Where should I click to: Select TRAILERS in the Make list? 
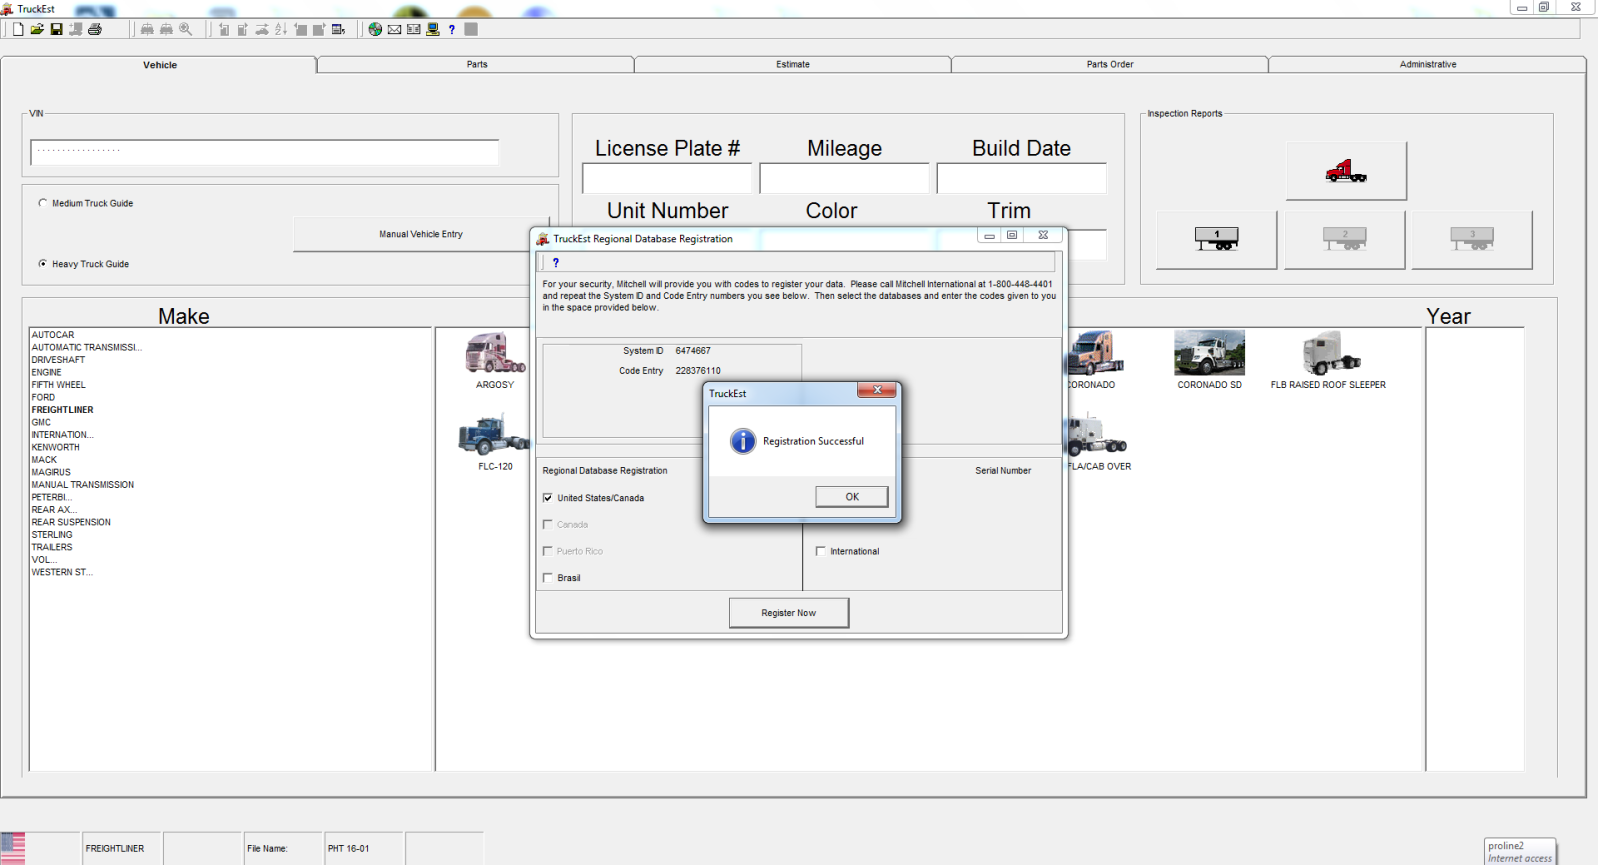tap(52, 547)
